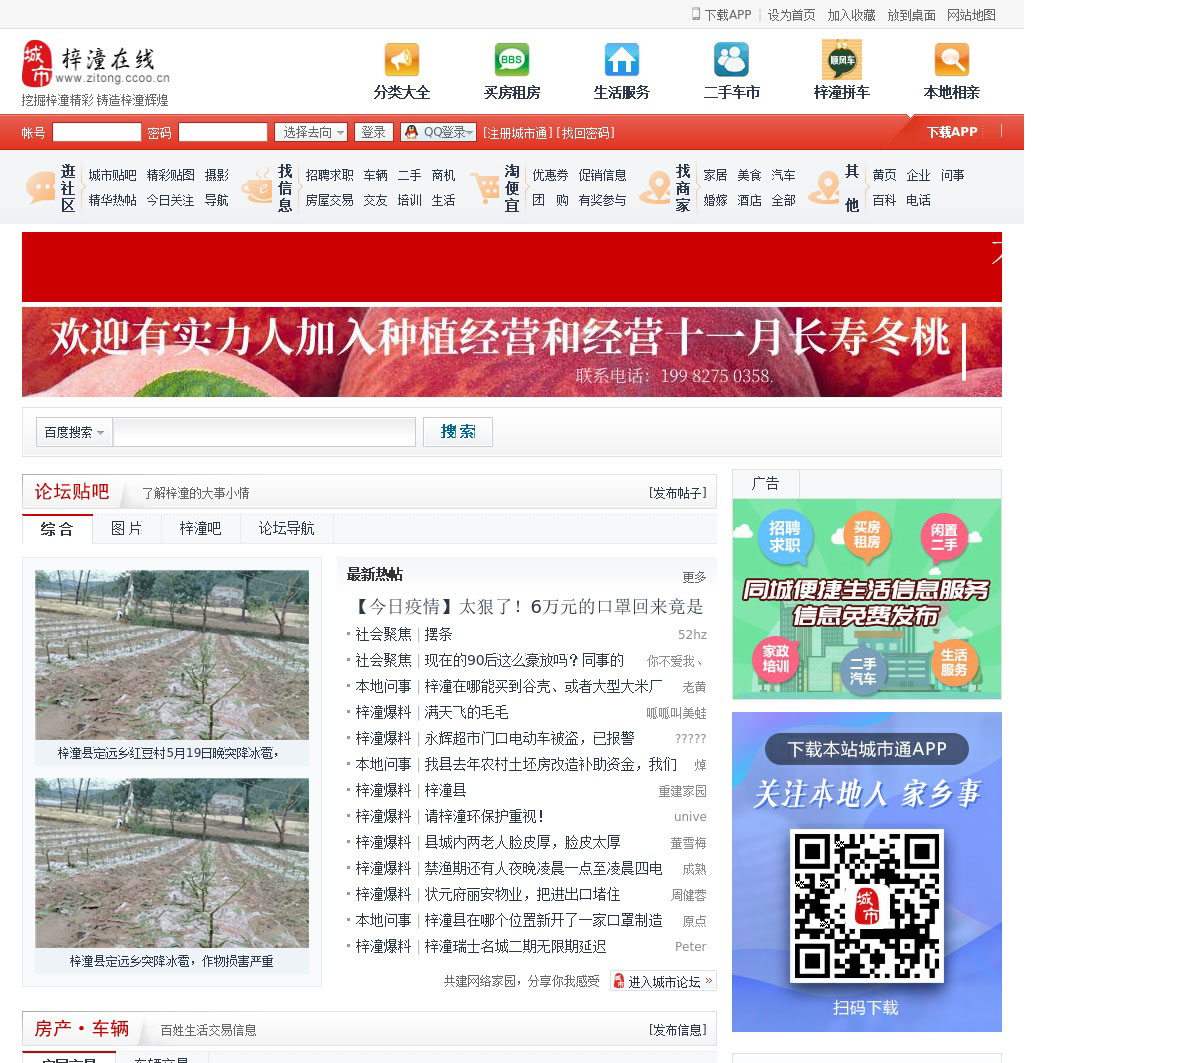Switch to the 图片 forum tab

click(126, 529)
